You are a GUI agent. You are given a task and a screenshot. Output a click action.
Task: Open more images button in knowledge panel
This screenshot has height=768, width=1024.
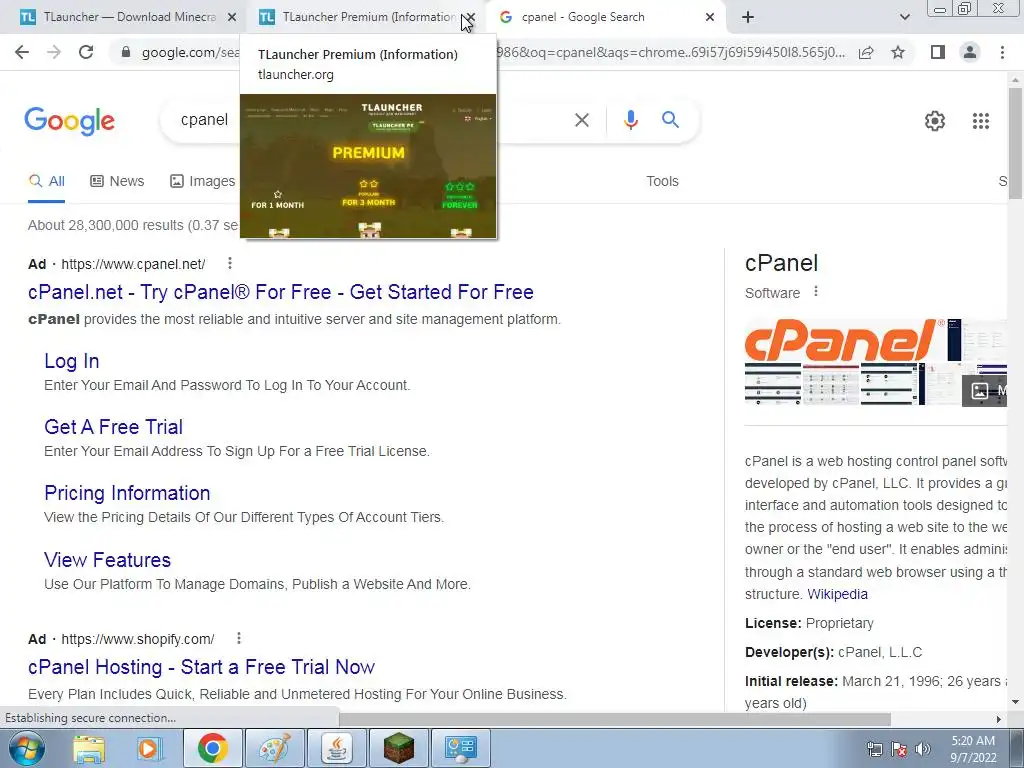click(x=985, y=391)
